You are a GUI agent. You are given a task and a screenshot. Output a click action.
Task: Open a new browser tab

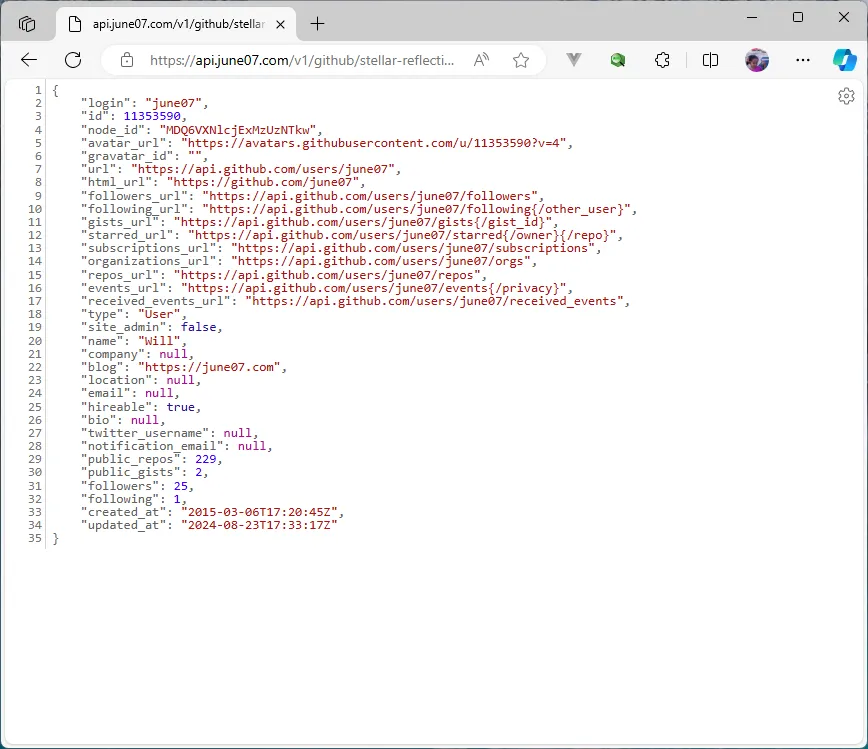(317, 24)
